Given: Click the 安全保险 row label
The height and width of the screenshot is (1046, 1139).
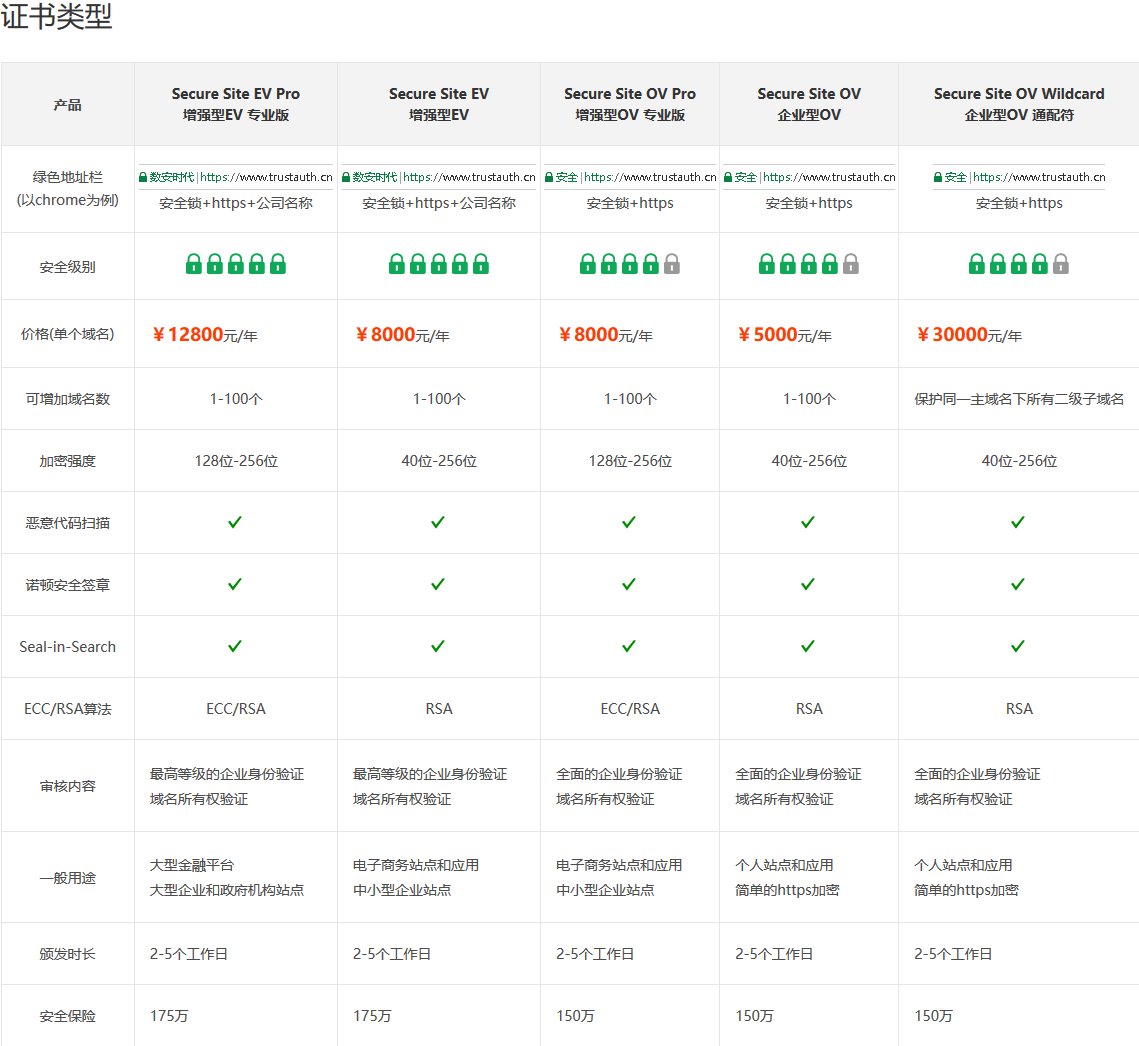Looking at the screenshot, I should (x=68, y=1015).
